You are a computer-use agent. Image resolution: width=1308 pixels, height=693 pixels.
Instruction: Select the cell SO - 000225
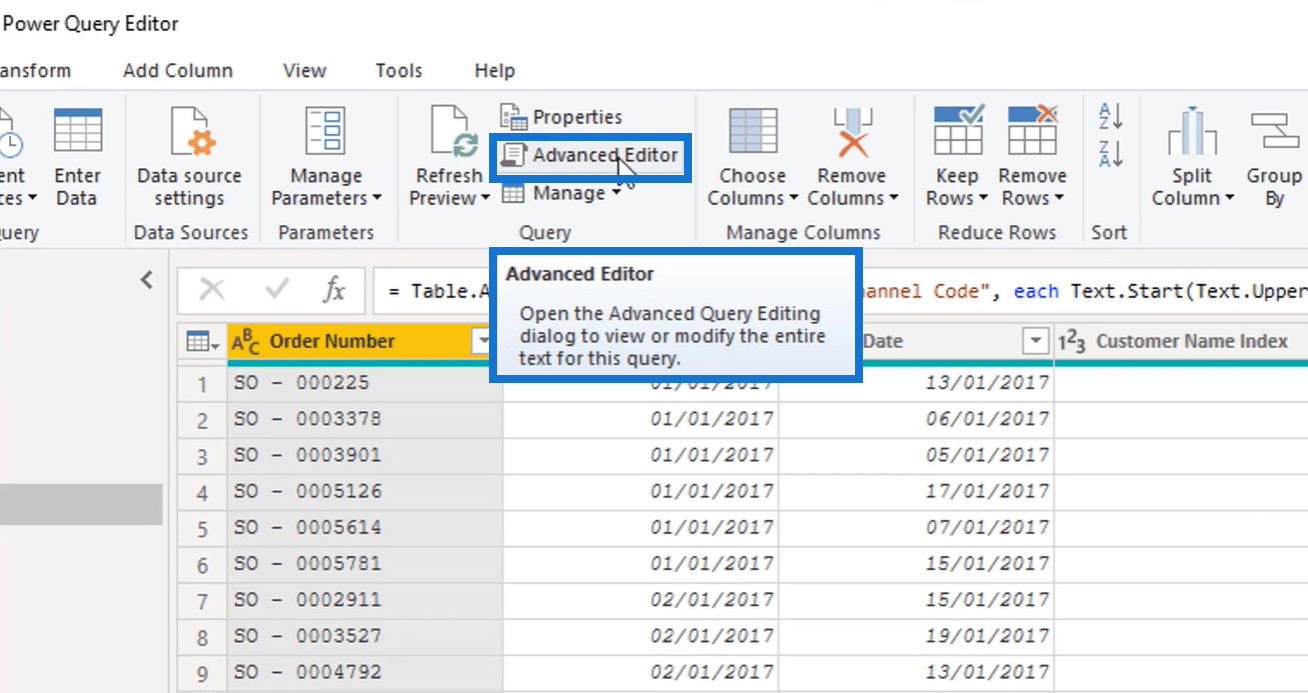(x=365, y=382)
